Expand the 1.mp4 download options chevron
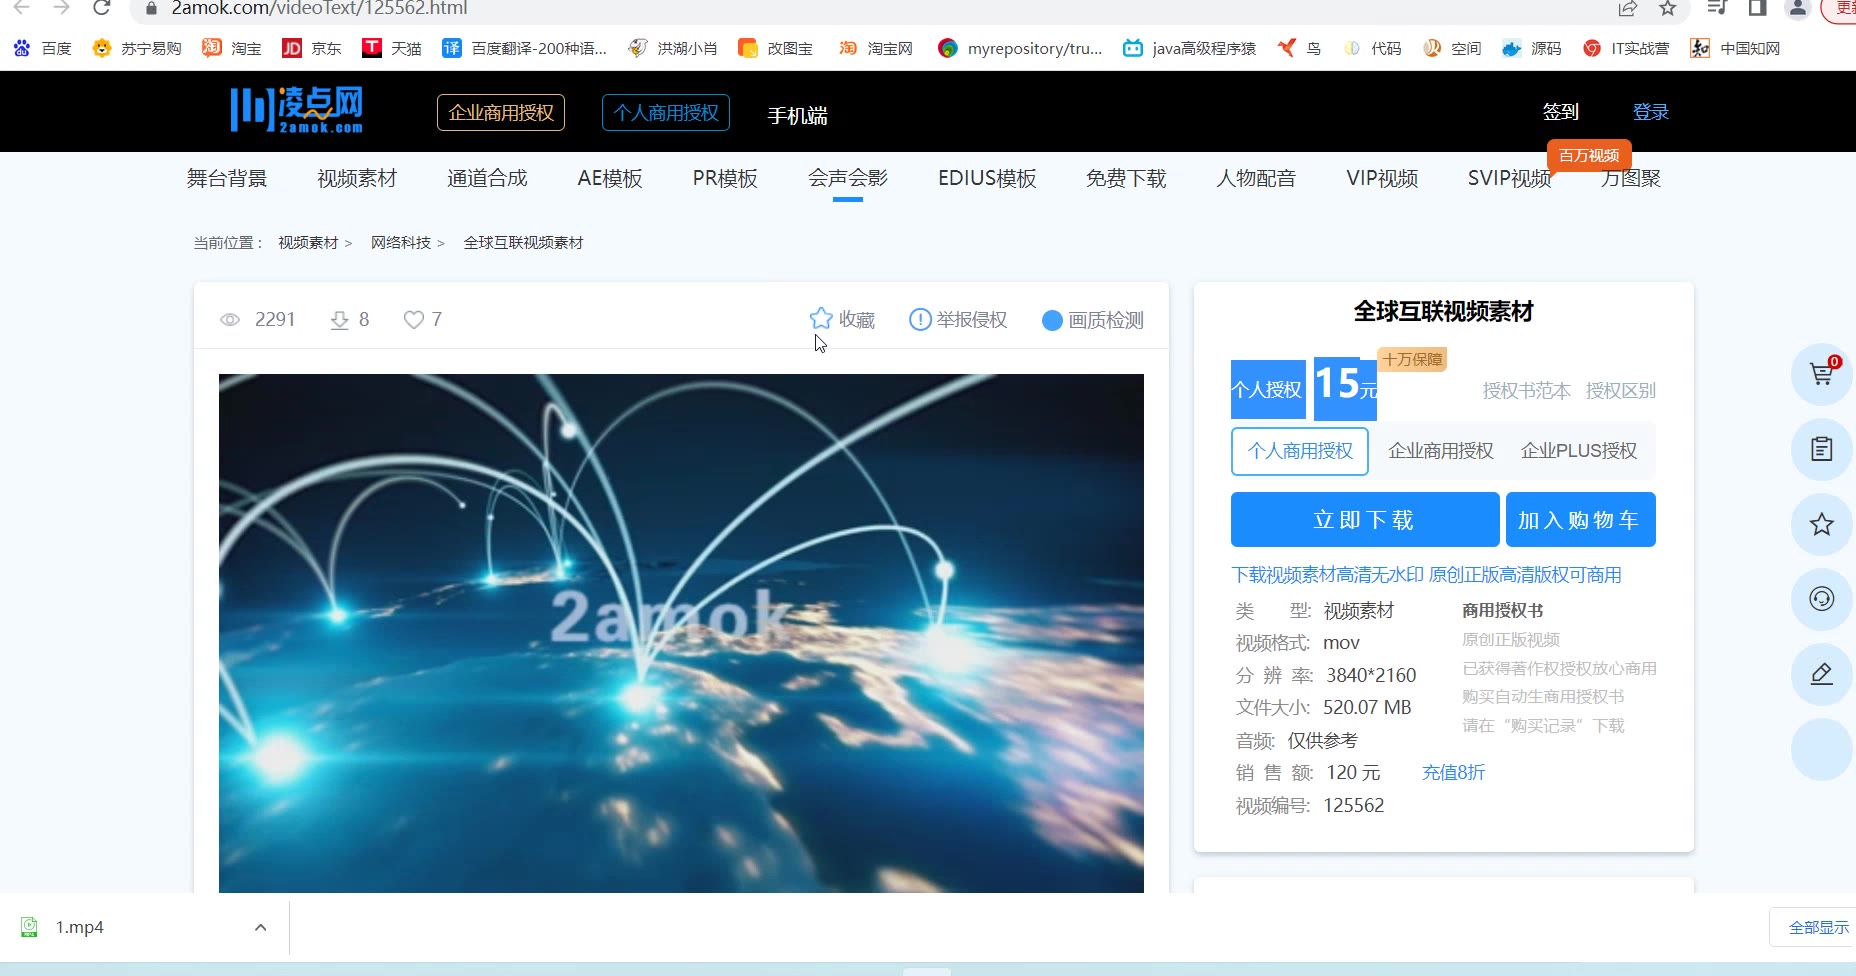 coord(260,927)
